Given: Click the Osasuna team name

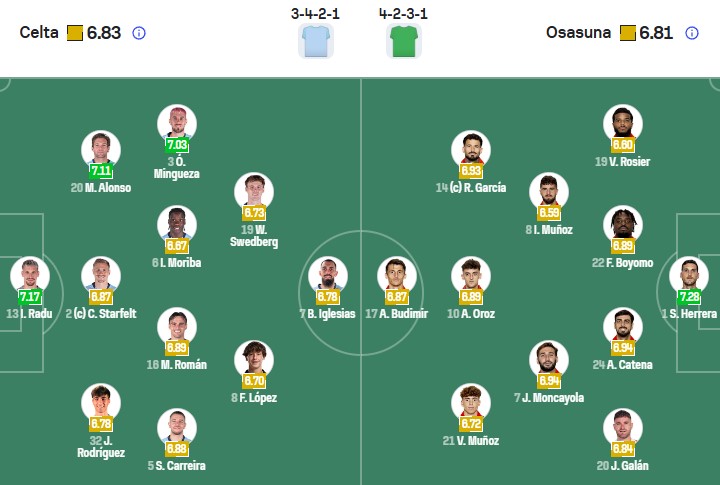Looking at the screenshot, I should click(578, 33).
